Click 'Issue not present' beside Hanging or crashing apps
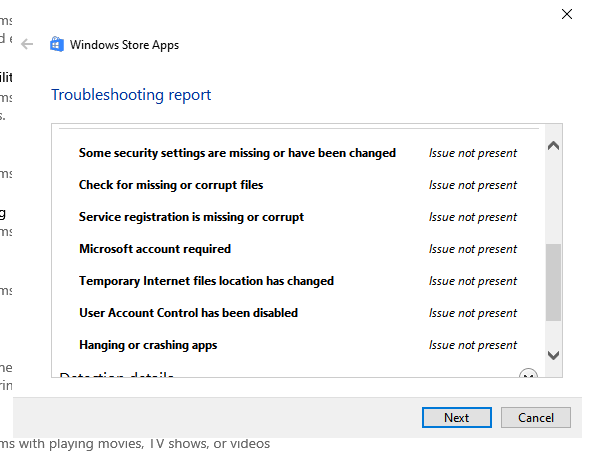 click(x=473, y=345)
